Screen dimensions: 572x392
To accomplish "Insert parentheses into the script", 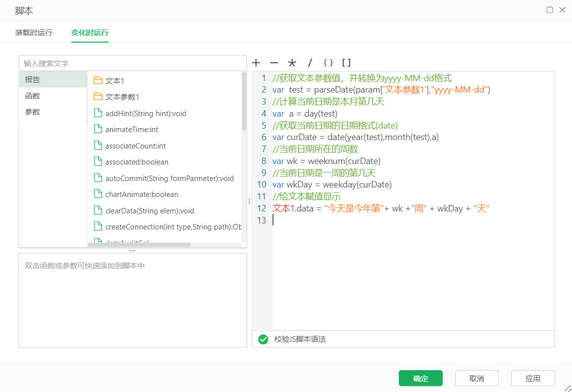I will pyautogui.click(x=328, y=63).
